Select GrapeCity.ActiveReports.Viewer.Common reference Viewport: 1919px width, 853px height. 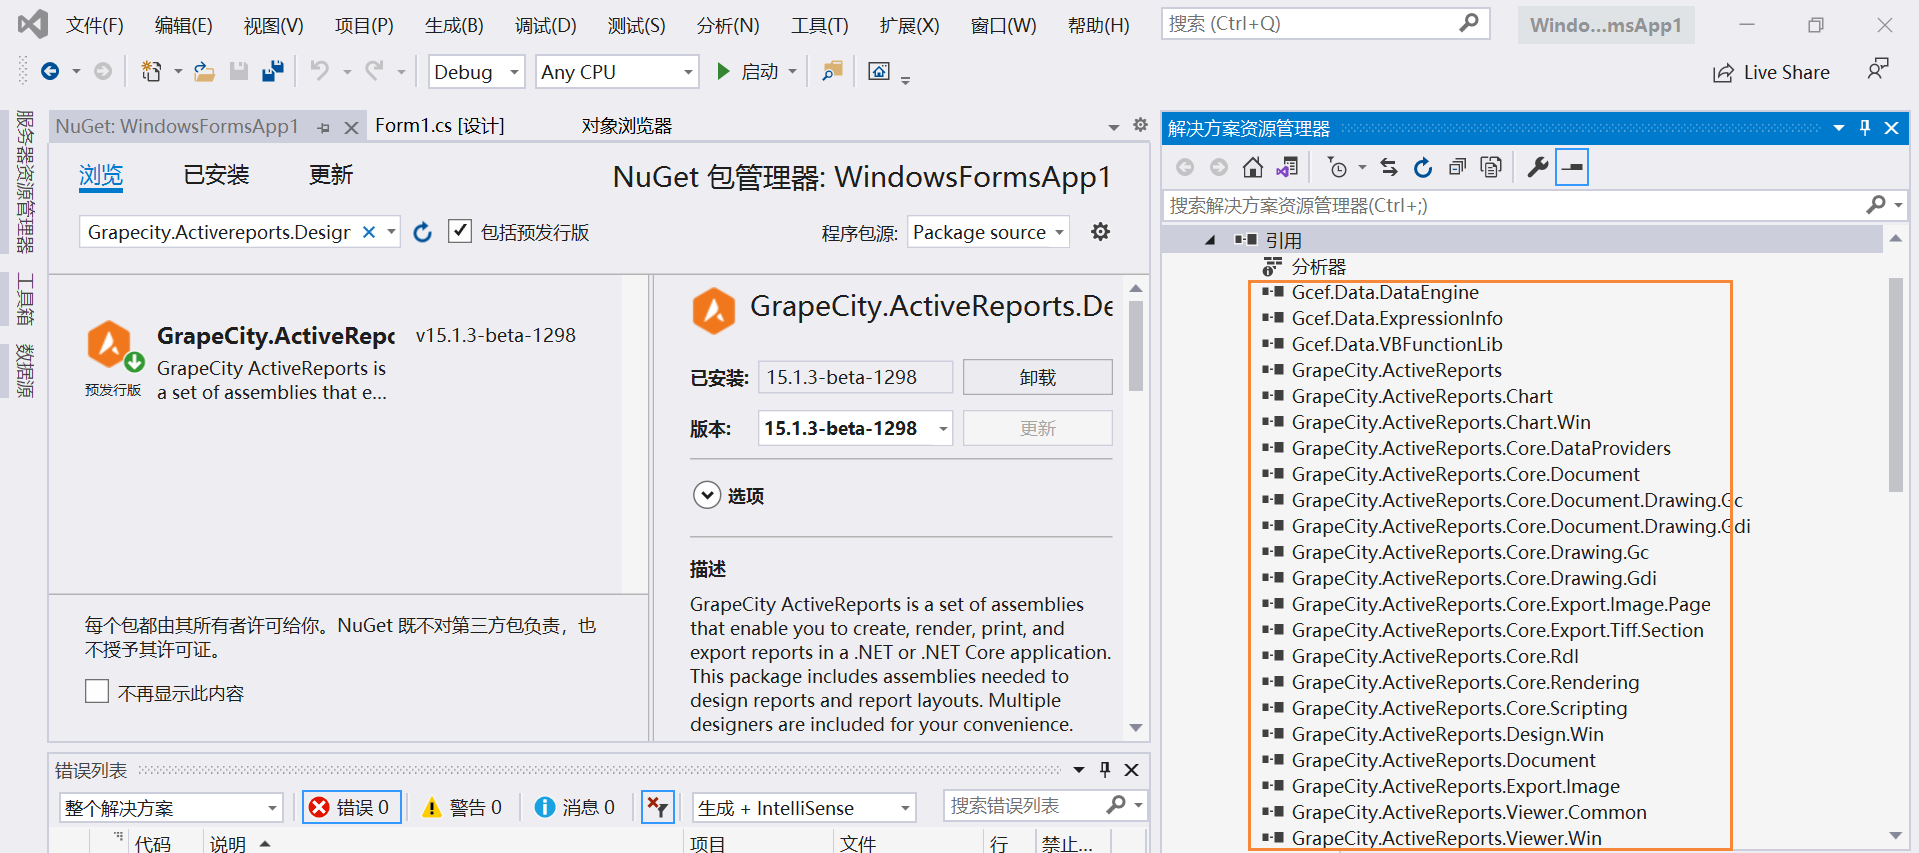1469,812
